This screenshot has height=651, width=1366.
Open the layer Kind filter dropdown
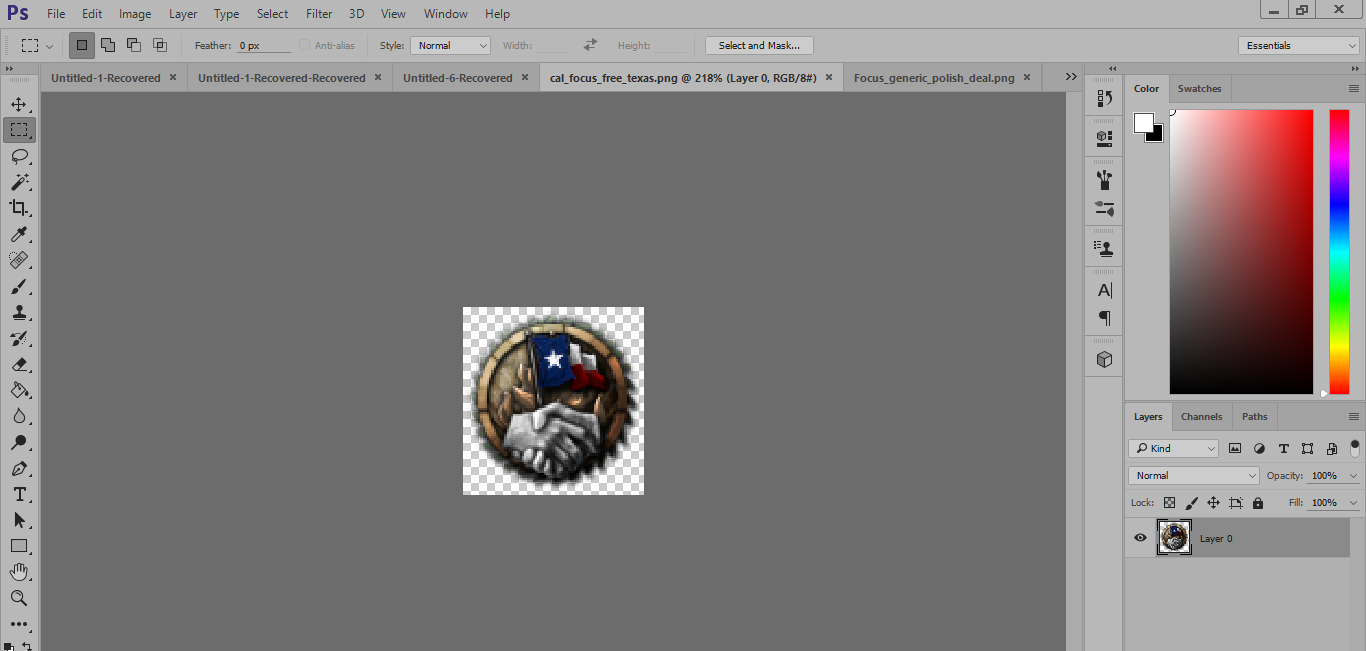click(1174, 448)
